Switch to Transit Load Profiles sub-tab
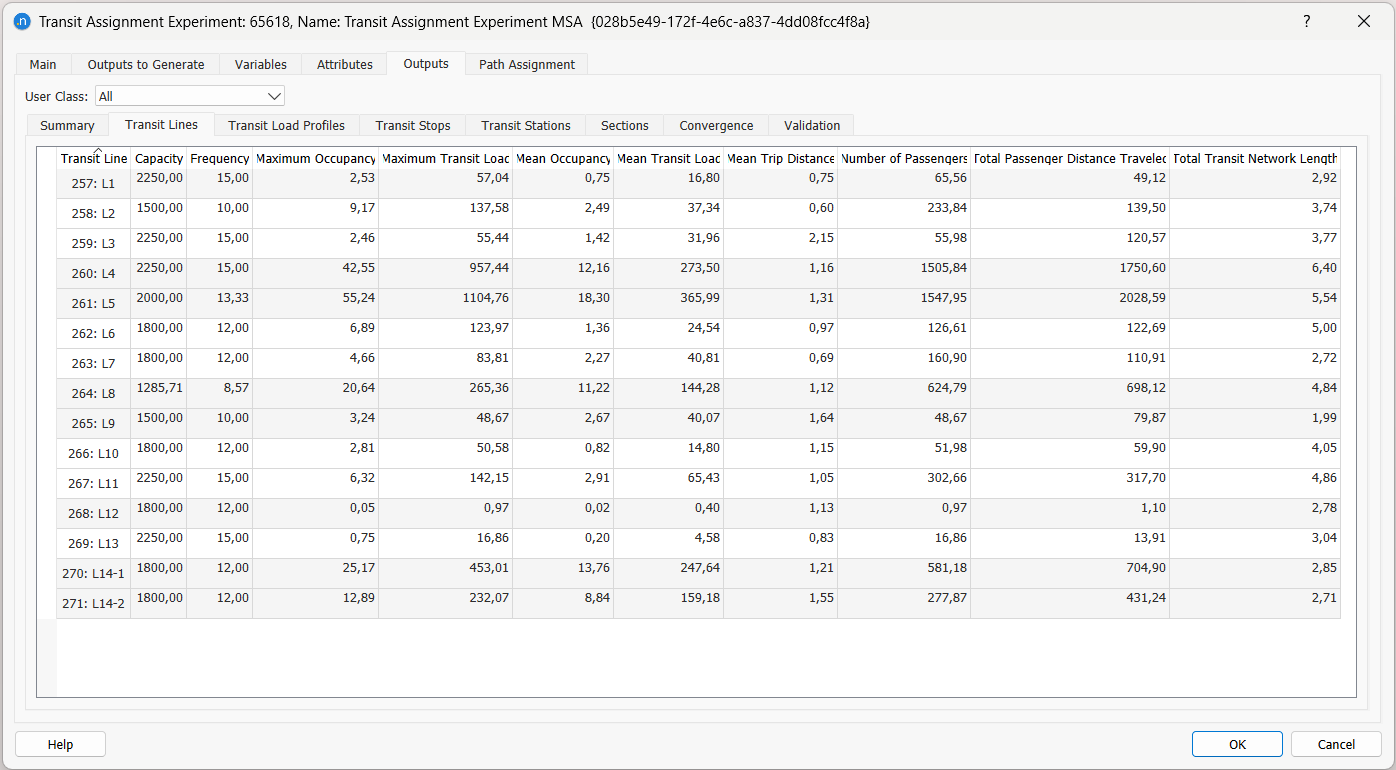 (x=286, y=125)
